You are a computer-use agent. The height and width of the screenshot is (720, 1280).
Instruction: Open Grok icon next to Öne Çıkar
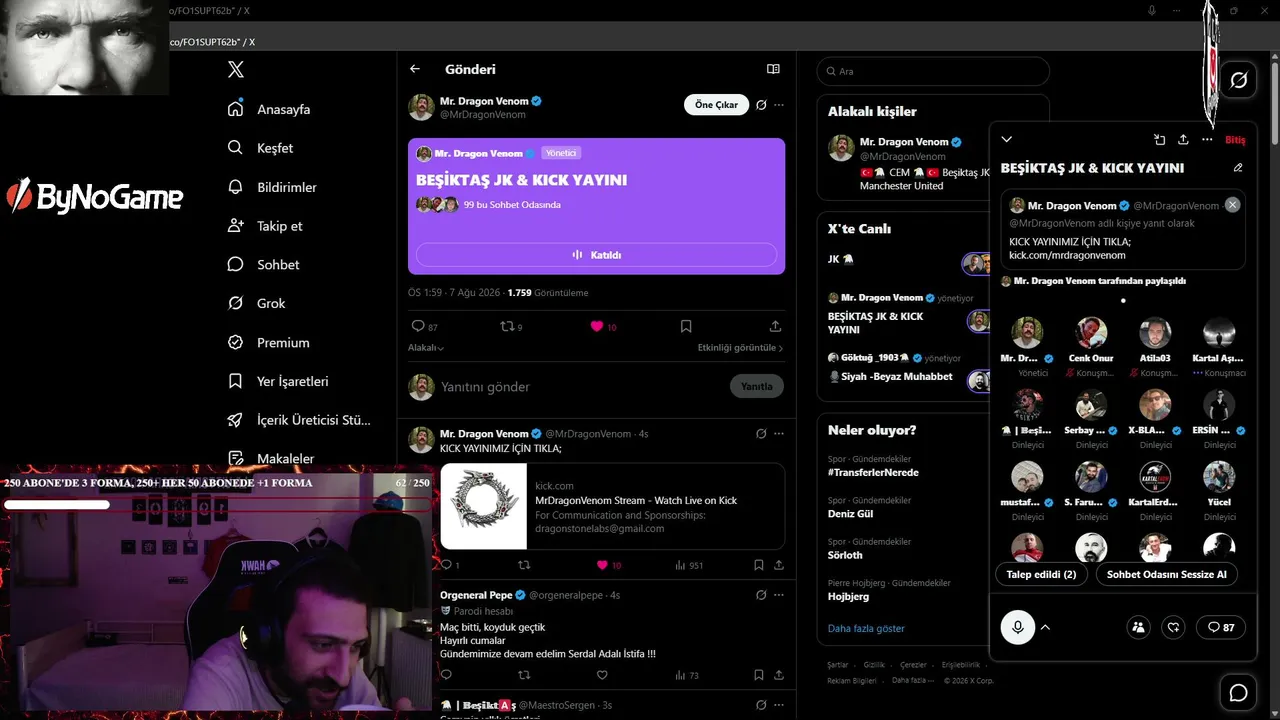(761, 105)
